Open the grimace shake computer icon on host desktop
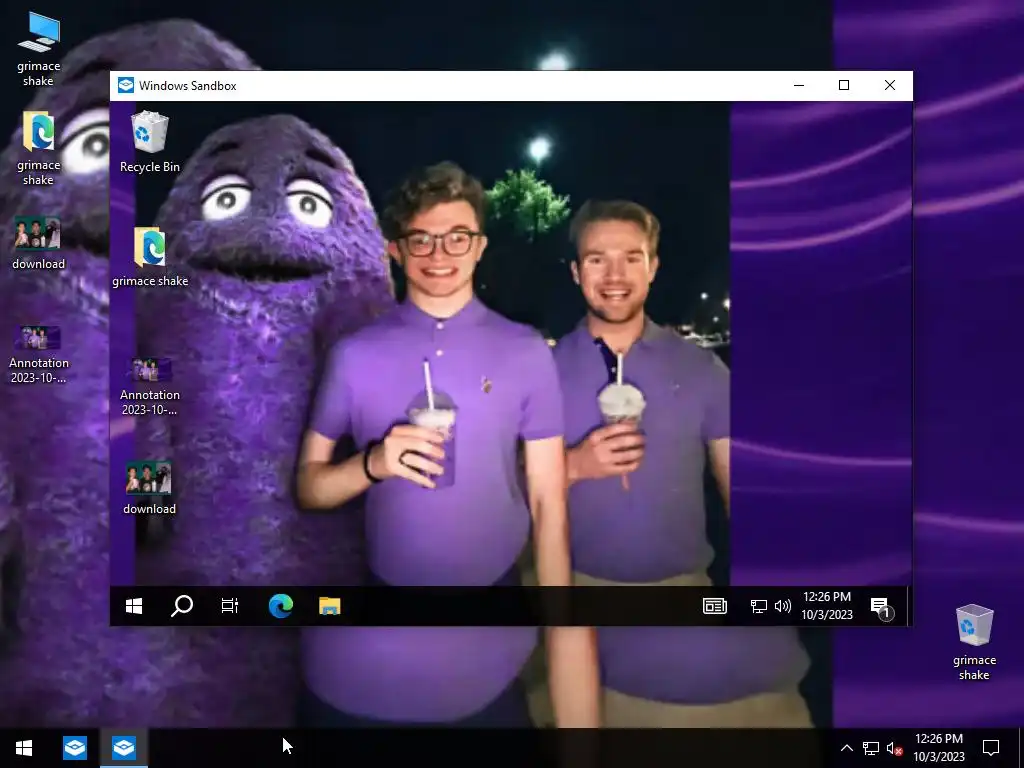Viewport: 1024px width, 768px height. point(39,49)
